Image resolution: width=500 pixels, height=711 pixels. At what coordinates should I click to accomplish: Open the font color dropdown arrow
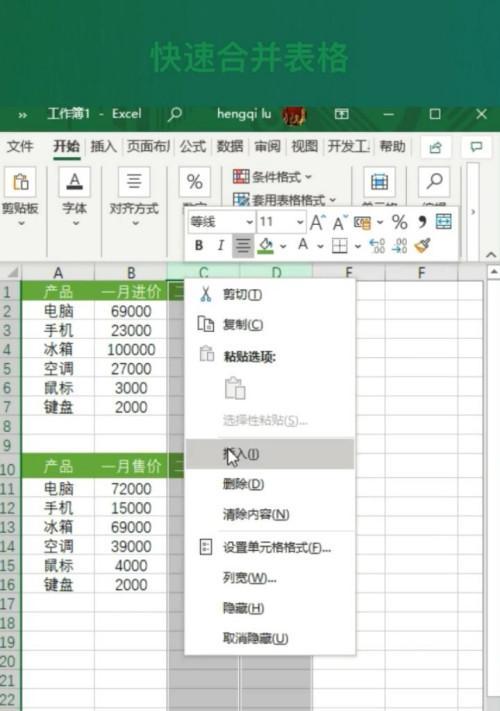click(320, 246)
